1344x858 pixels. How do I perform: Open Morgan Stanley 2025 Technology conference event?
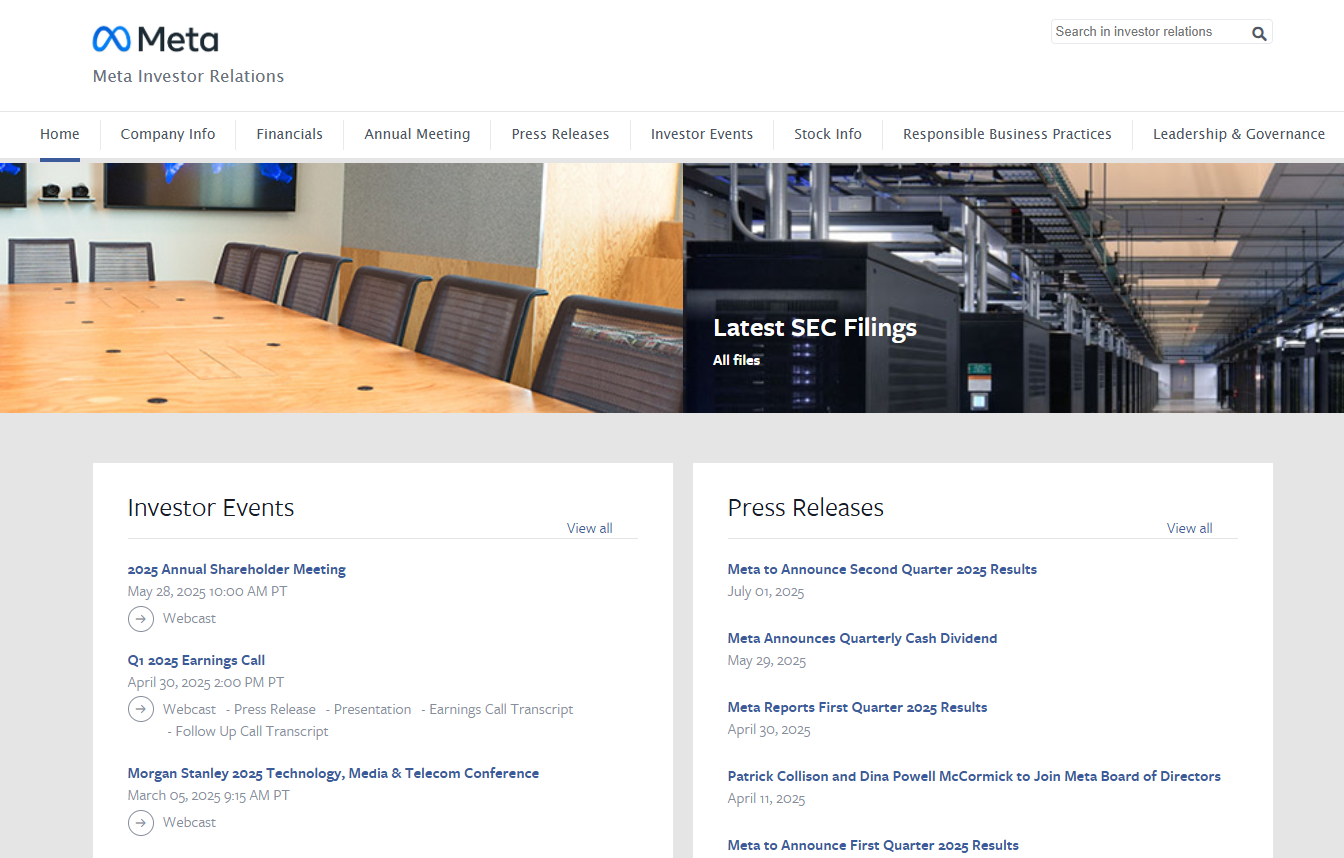point(333,773)
